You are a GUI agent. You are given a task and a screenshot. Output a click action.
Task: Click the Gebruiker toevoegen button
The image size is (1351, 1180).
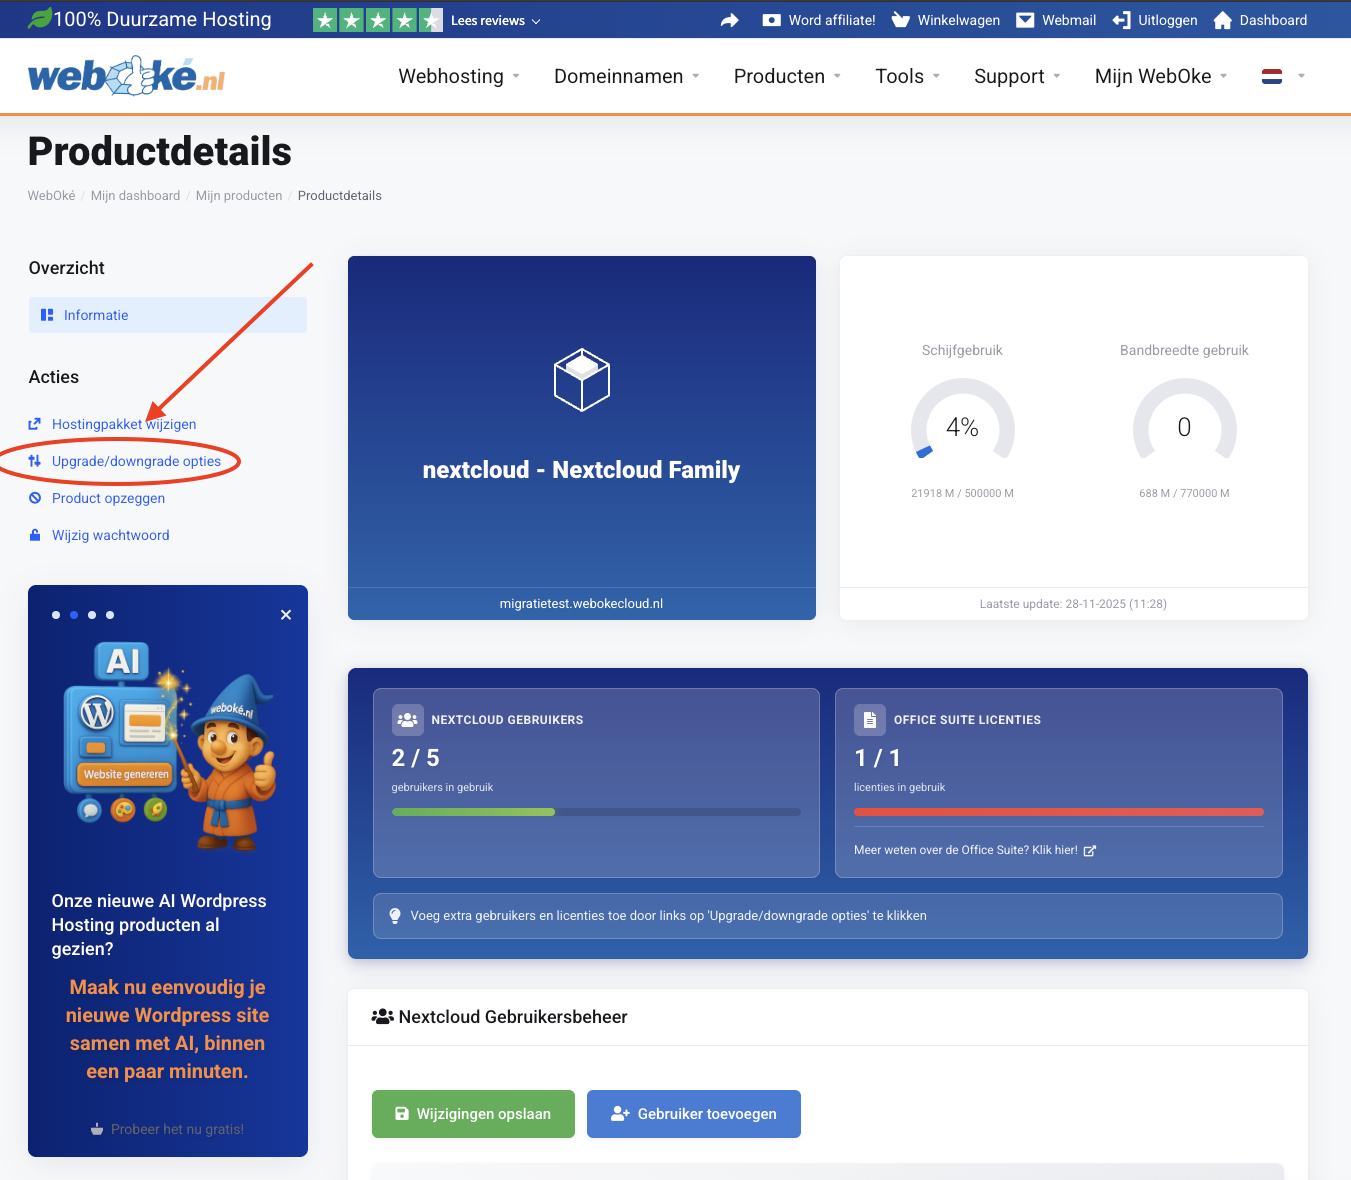click(694, 1114)
